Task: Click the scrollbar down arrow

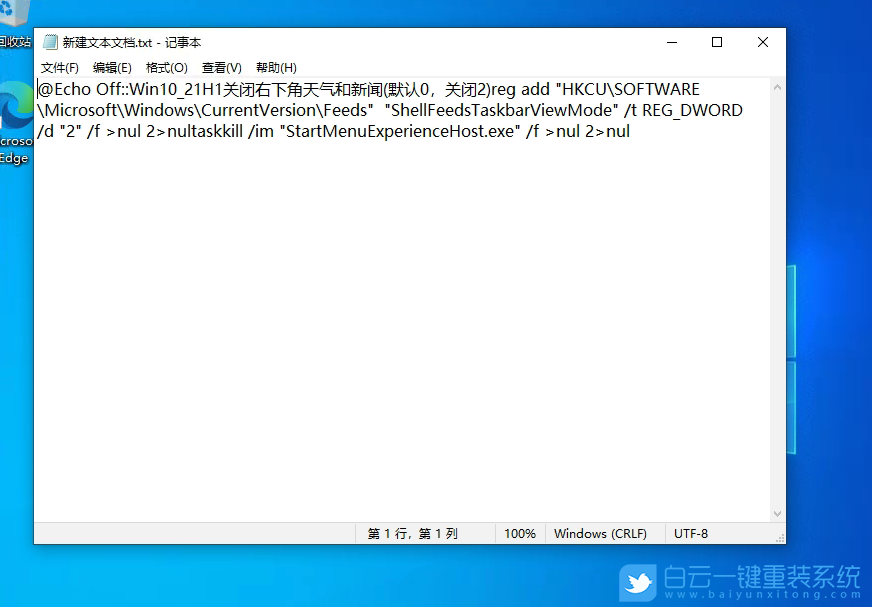Action: click(777, 512)
